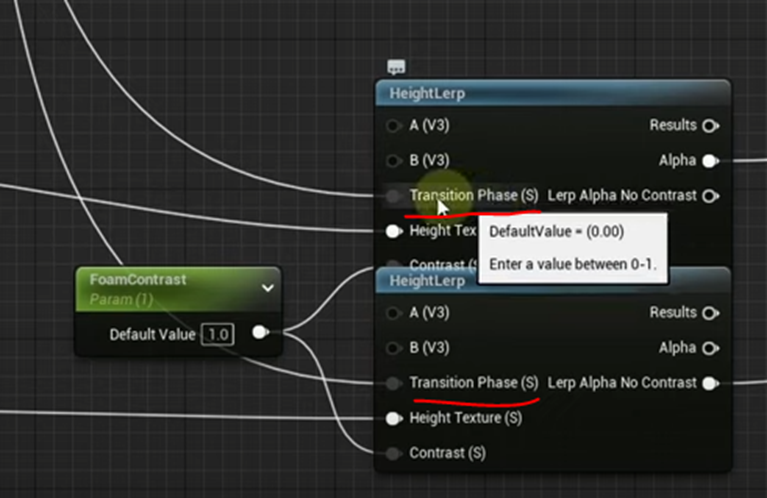This screenshot has width=767, height=498.
Task: Click the Alpha output pin on top HeightLerp
Action: click(x=710, y=161)
